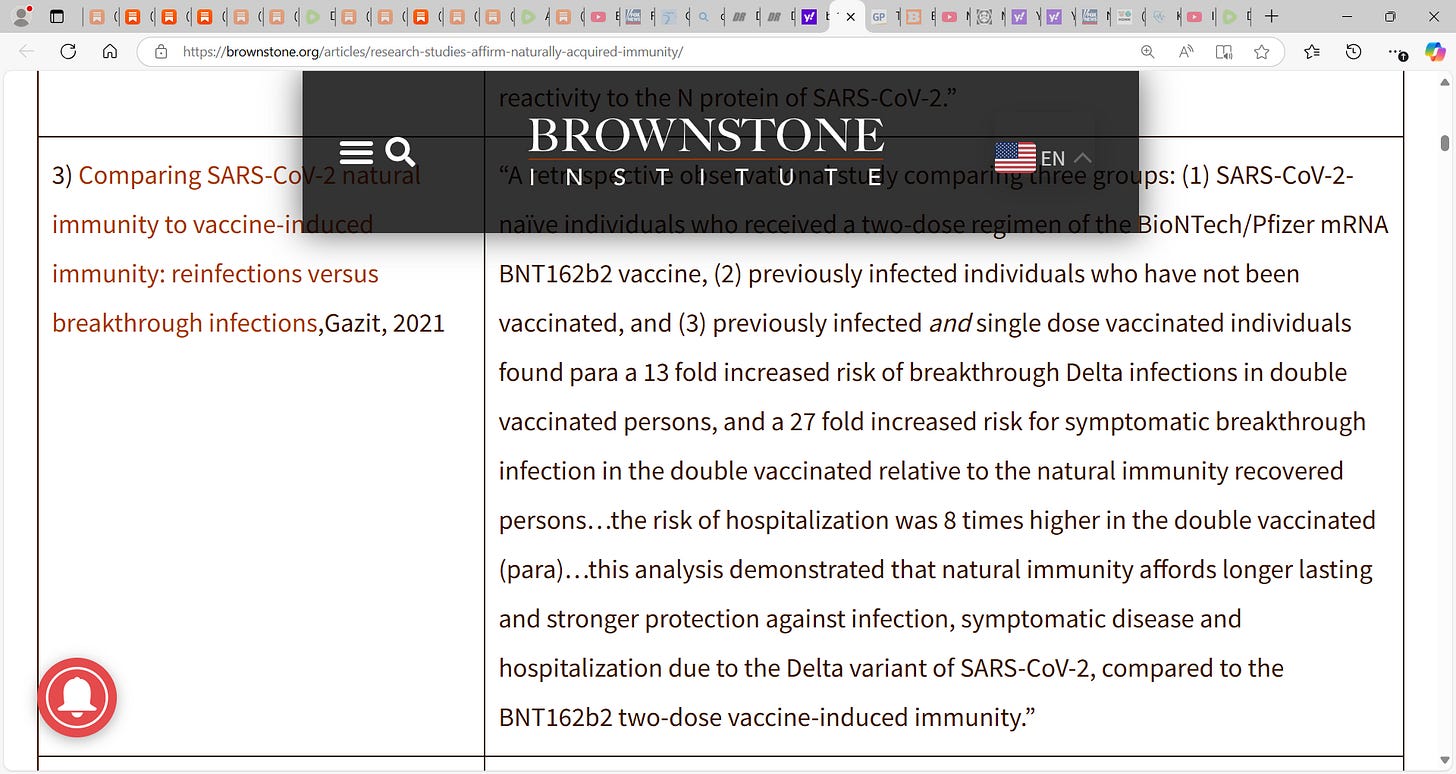Click the 'Gazit, 2021' text
1456x774 pixels.
point(384,323)
